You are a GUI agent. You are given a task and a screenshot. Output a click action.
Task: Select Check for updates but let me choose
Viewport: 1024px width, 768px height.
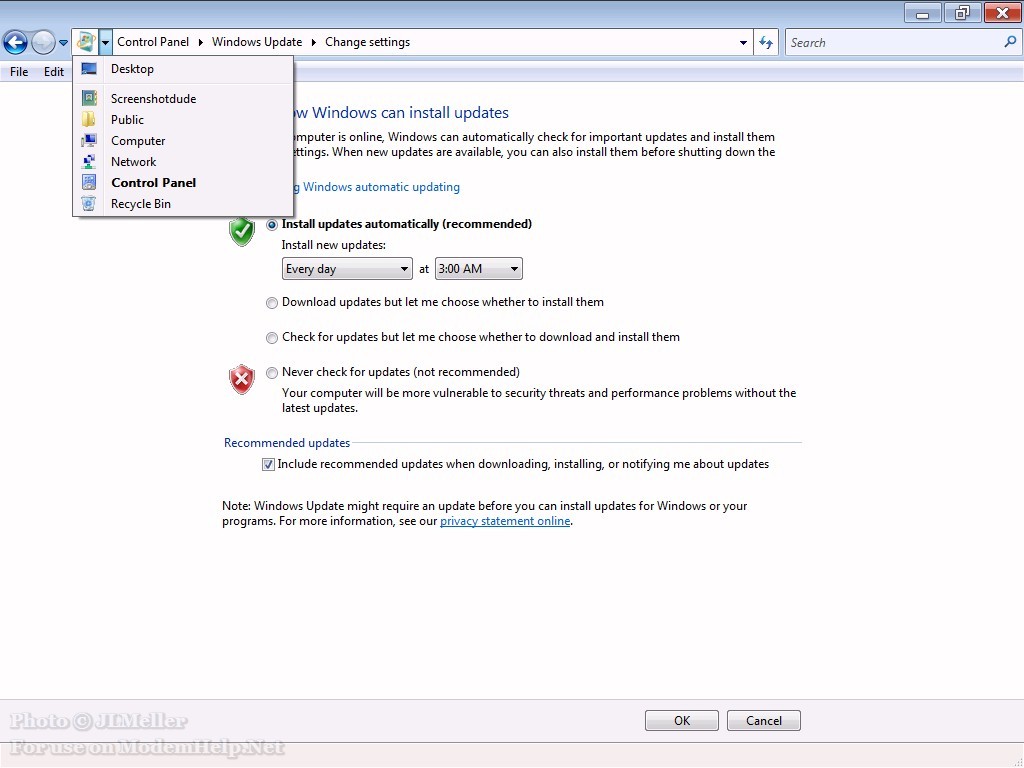[x=272, y=338]
